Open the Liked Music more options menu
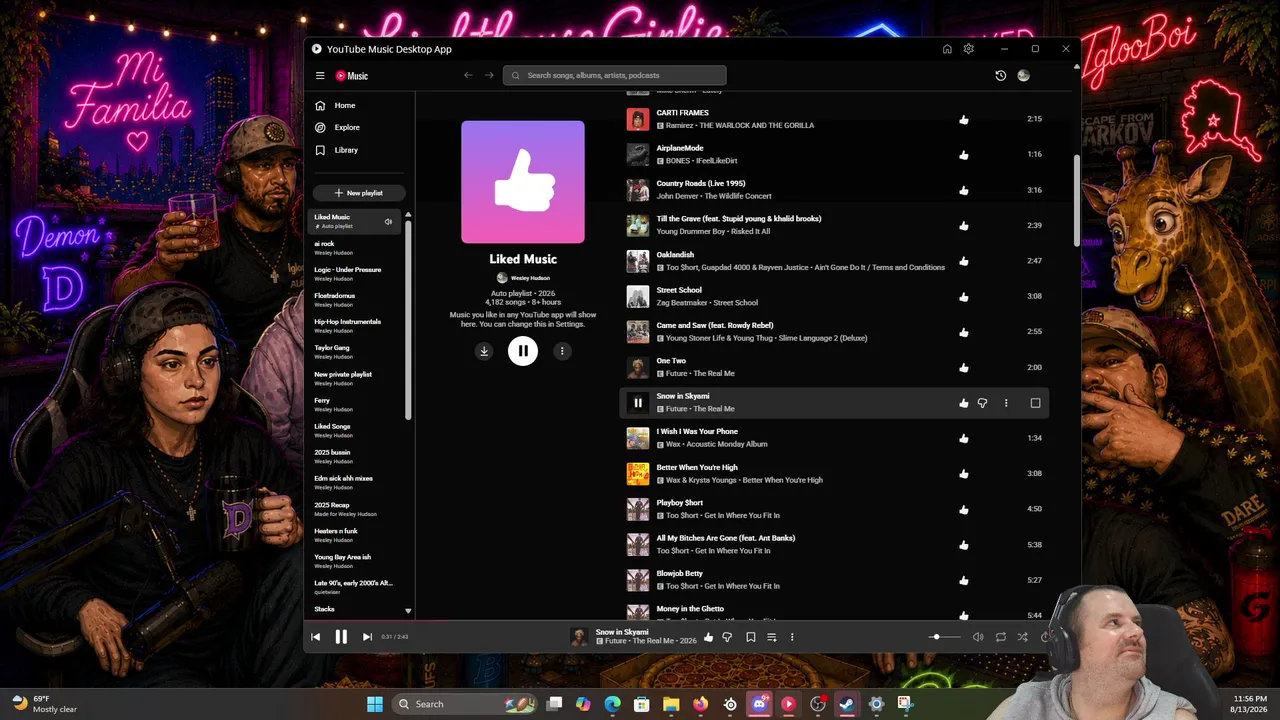The height and width of the screenshot is (720, 1280). [562, 351]
